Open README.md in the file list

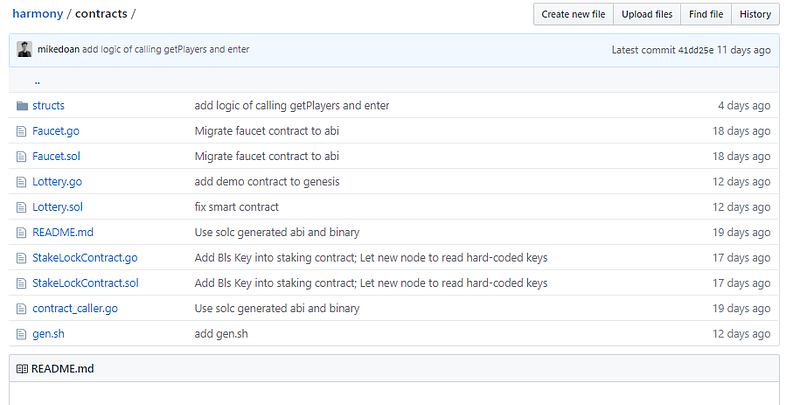61,232
